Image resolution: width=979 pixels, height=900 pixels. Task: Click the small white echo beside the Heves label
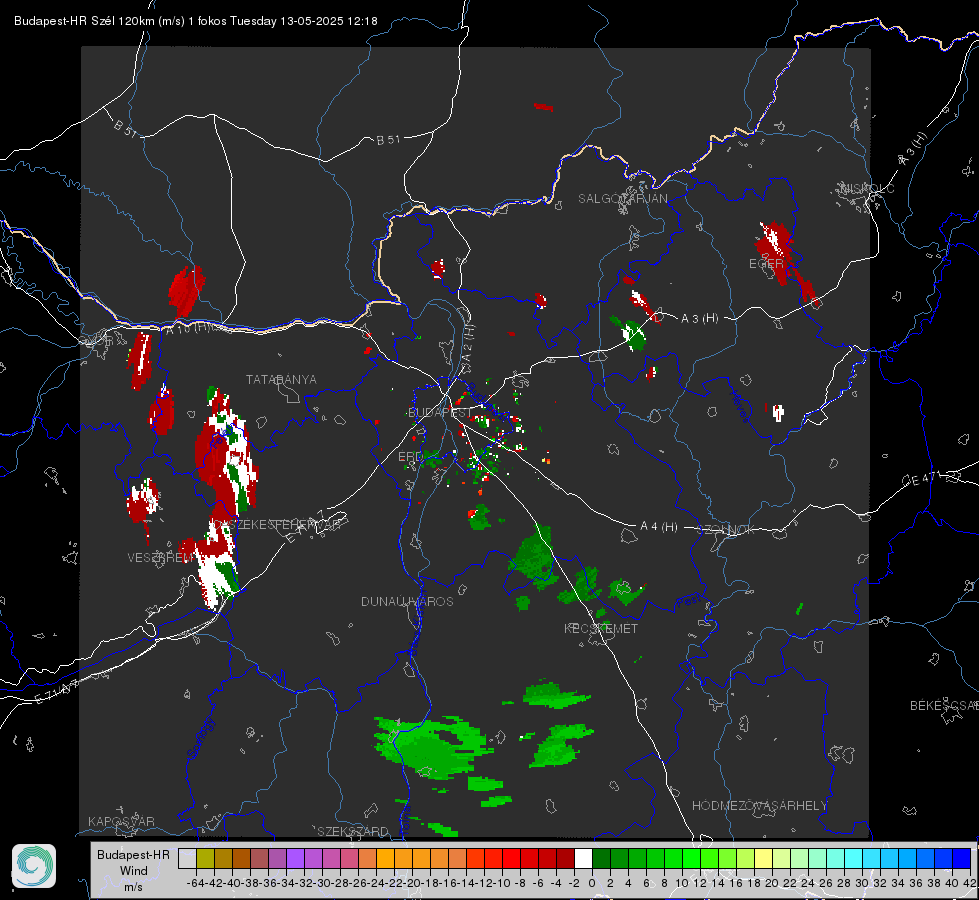778,412
